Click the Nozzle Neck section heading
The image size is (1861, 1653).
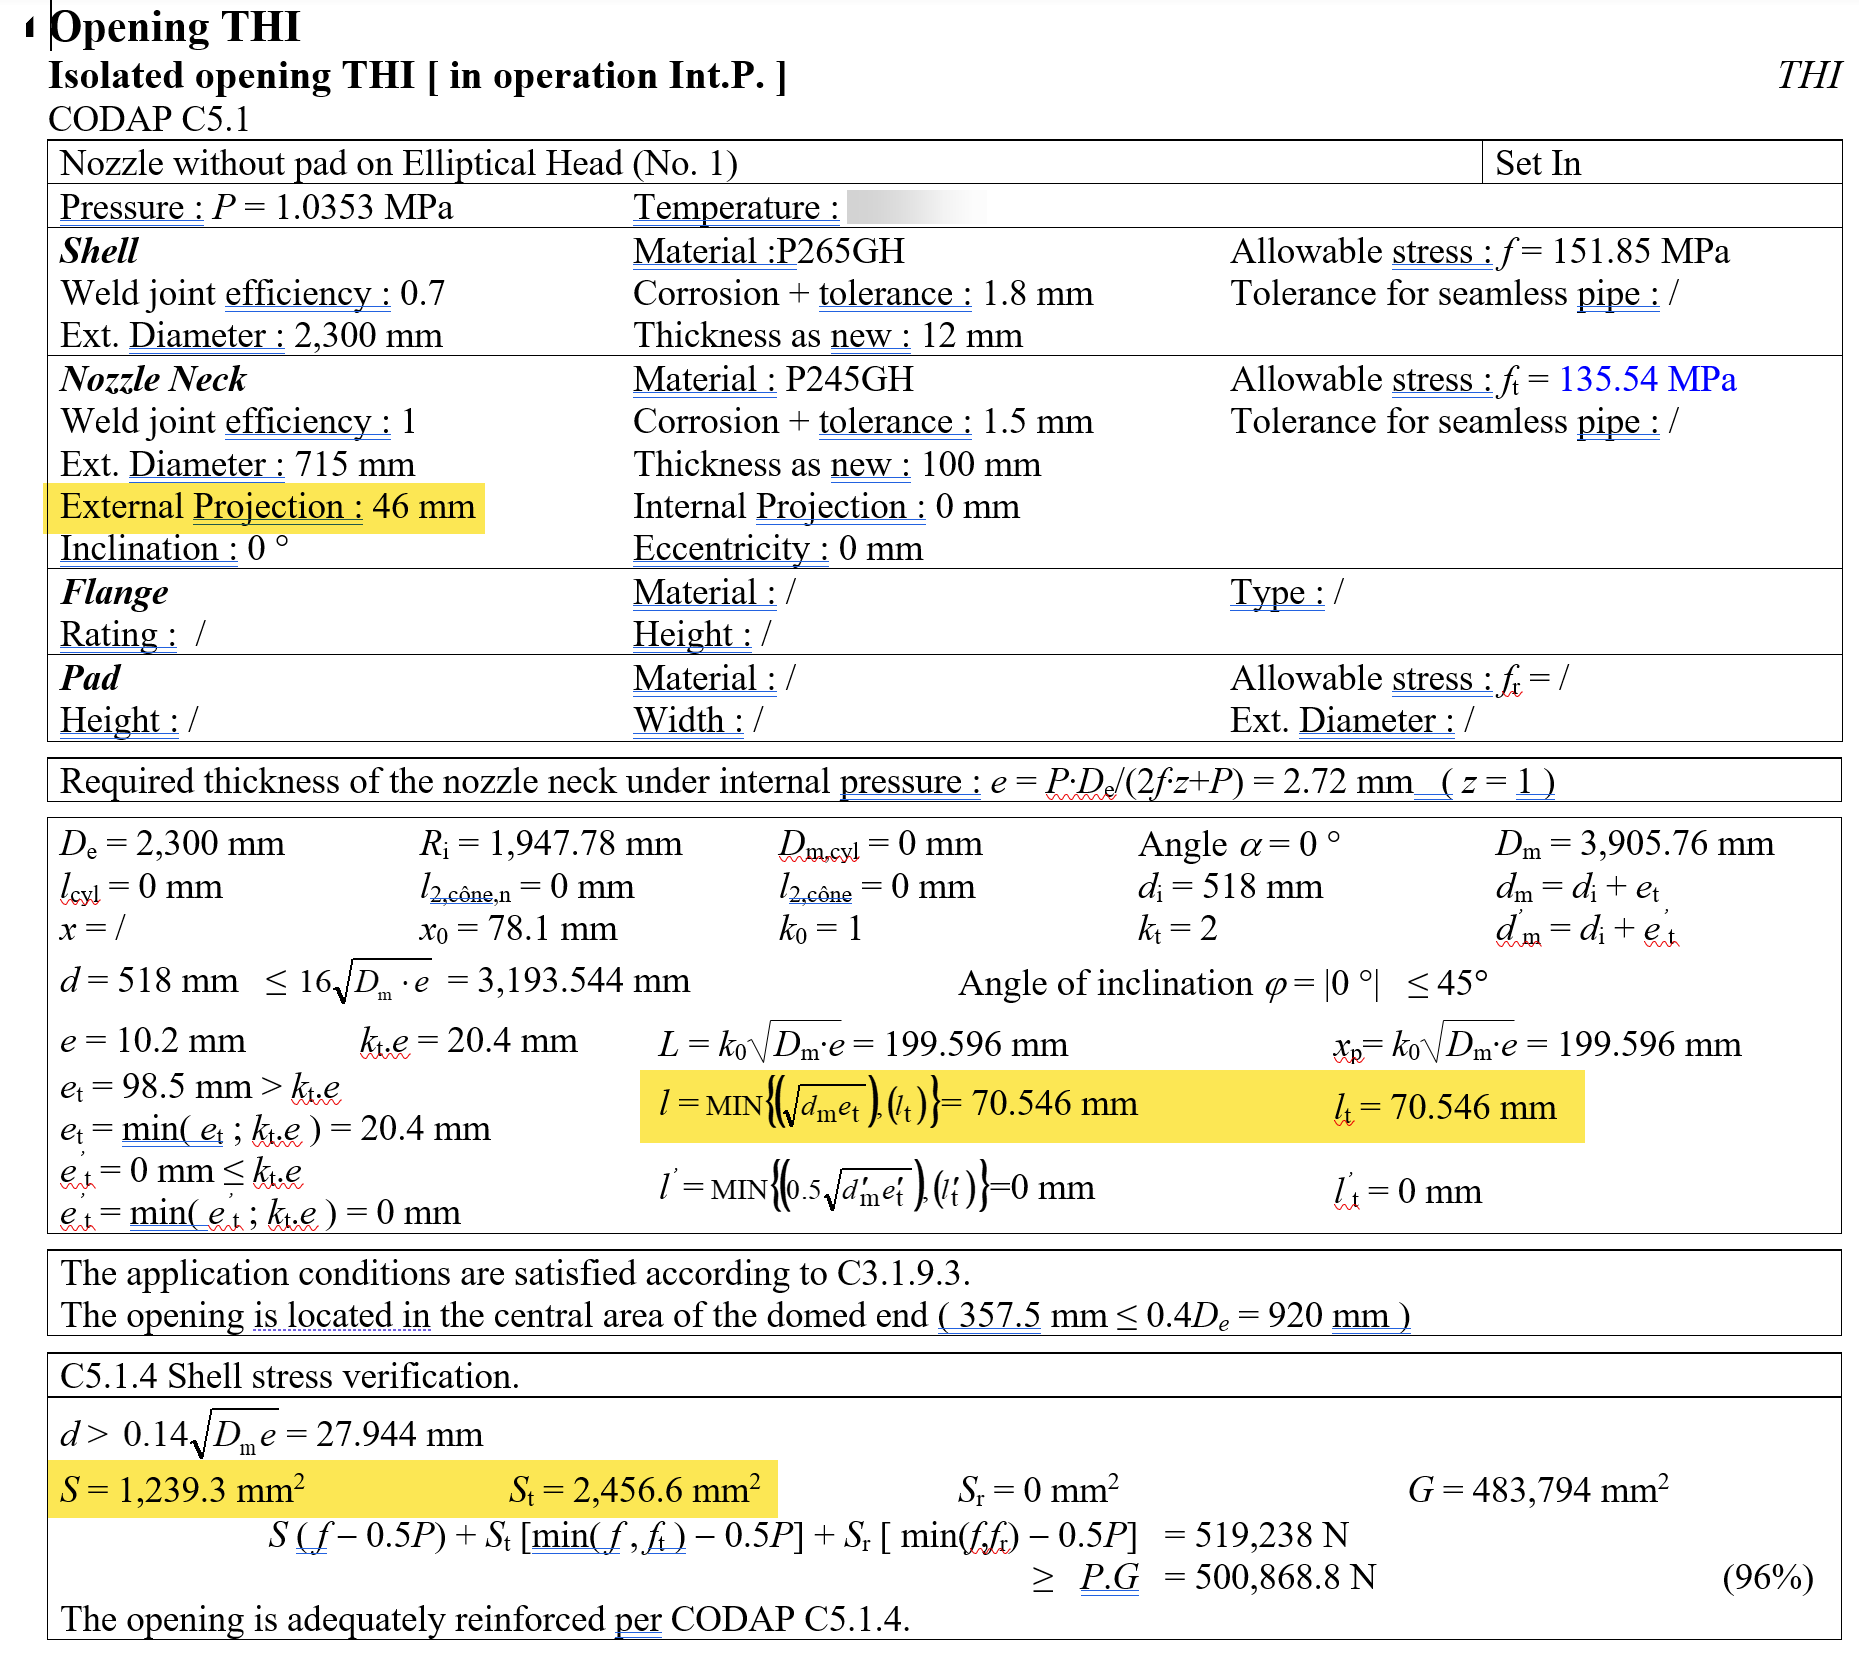[153, 379]
